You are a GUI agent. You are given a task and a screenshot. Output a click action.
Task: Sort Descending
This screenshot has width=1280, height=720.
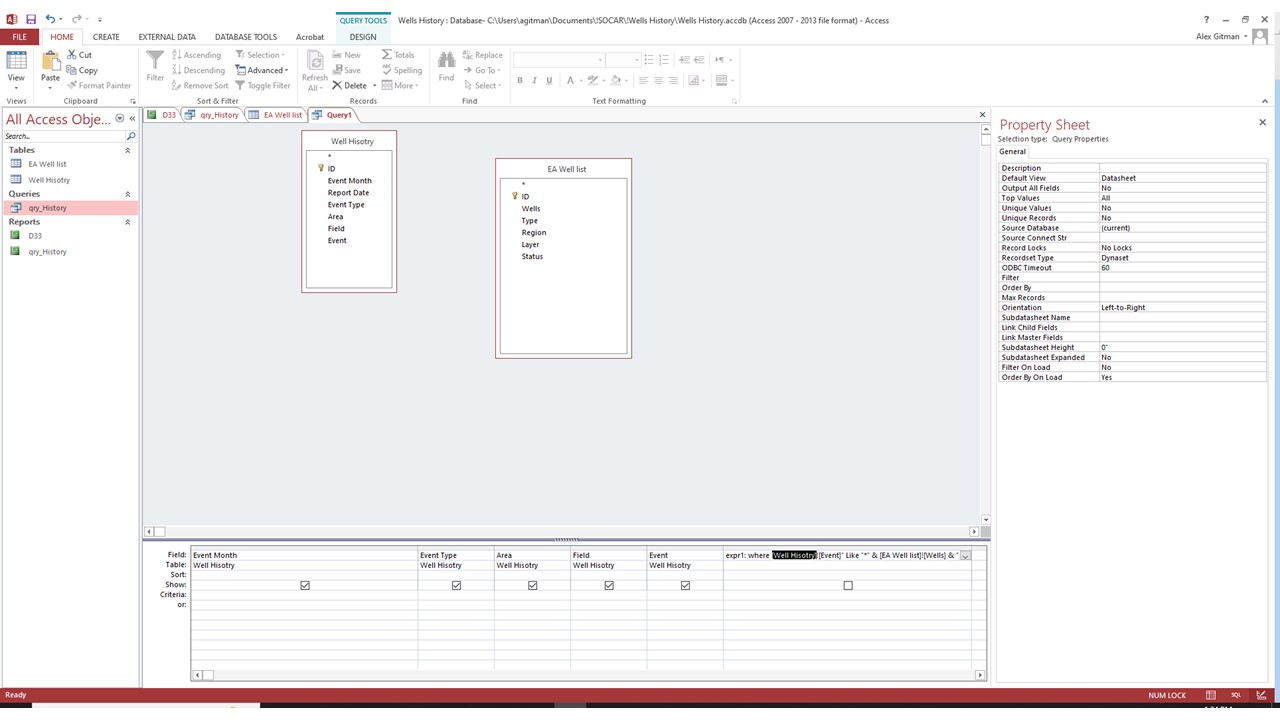(198, 70)
